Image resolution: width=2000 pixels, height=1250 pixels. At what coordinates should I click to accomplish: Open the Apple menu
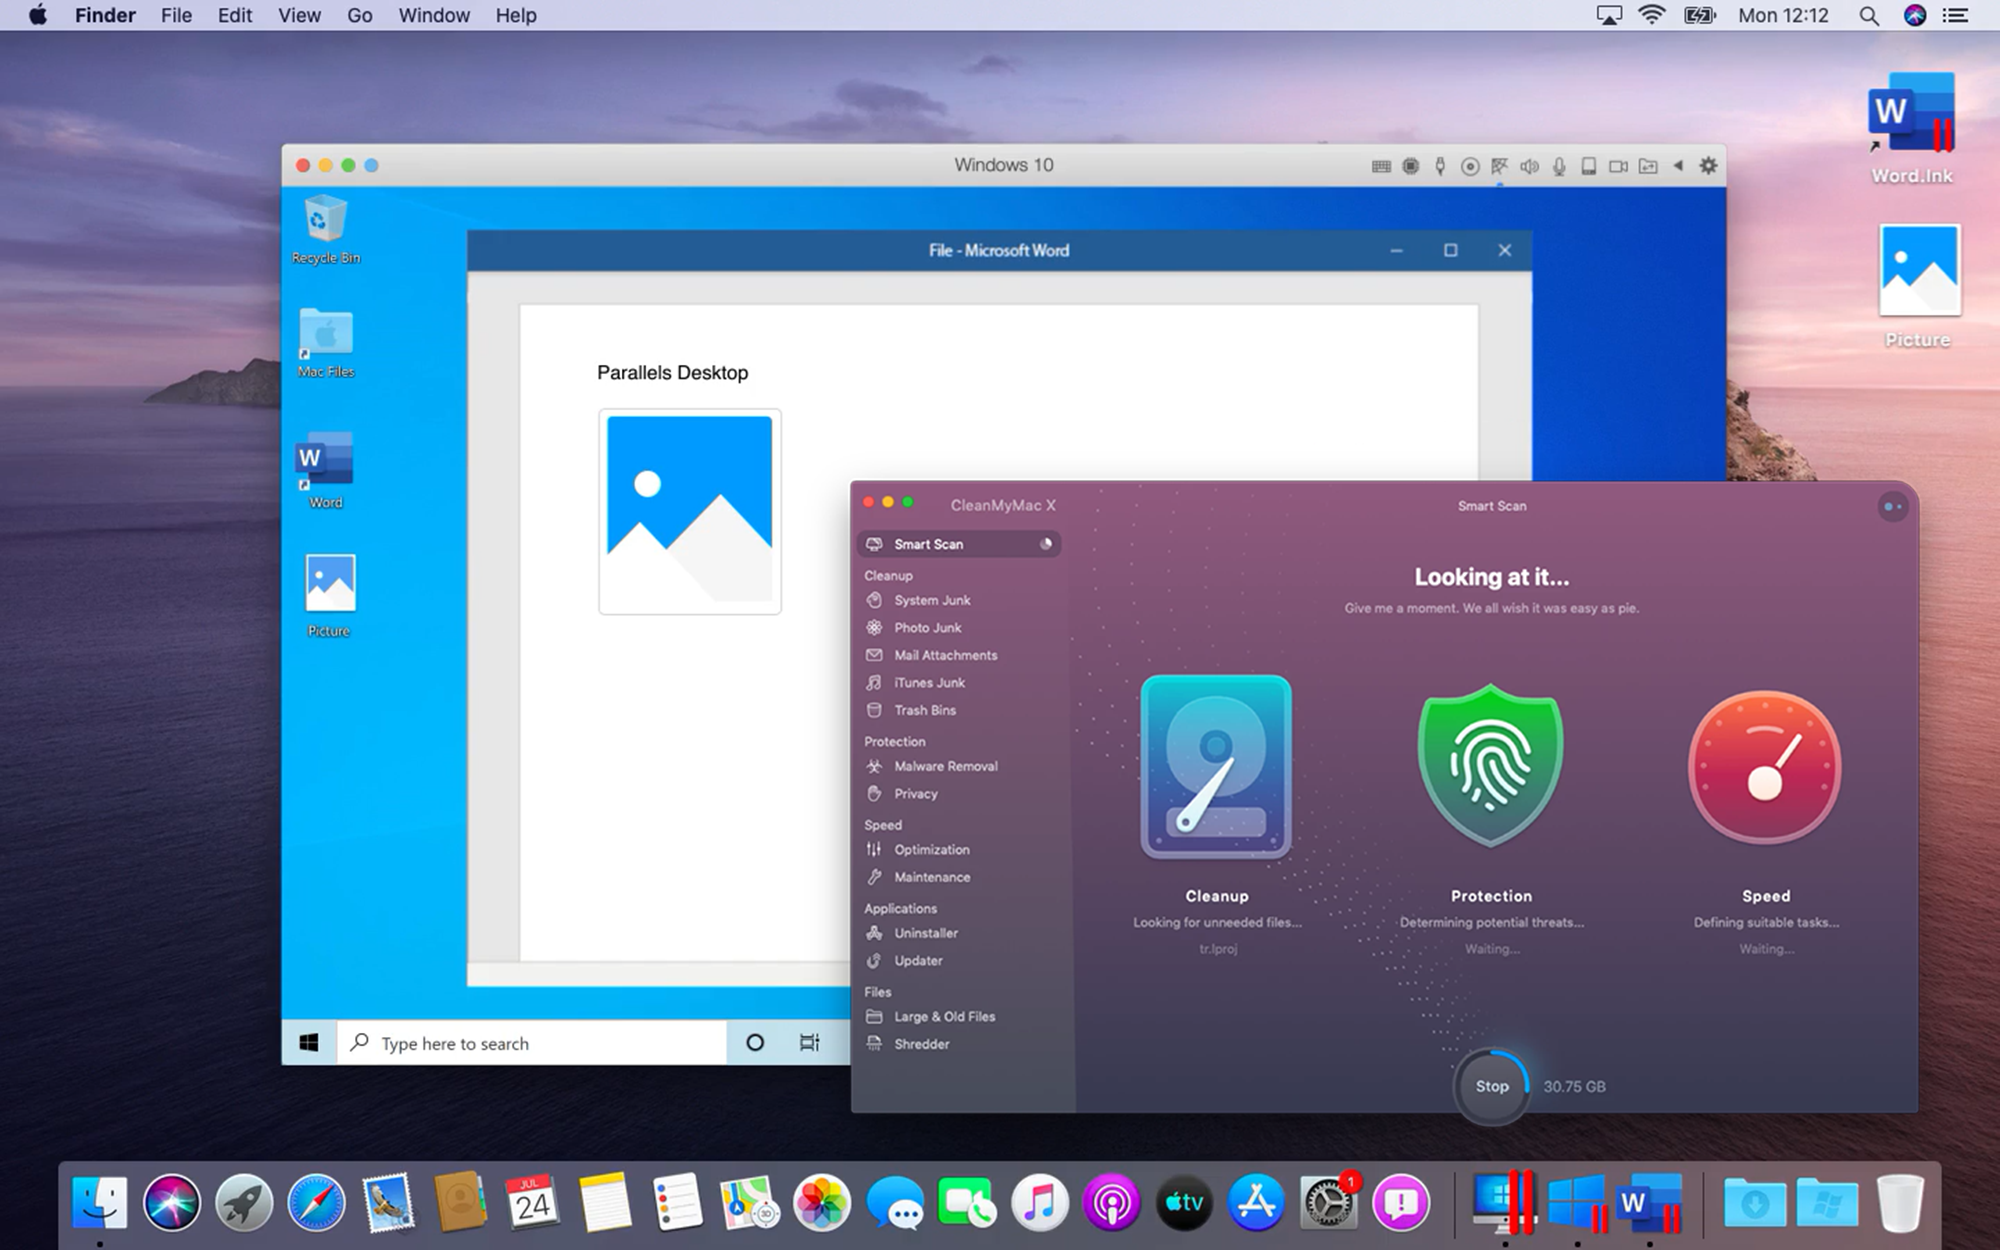coord(38,15)
